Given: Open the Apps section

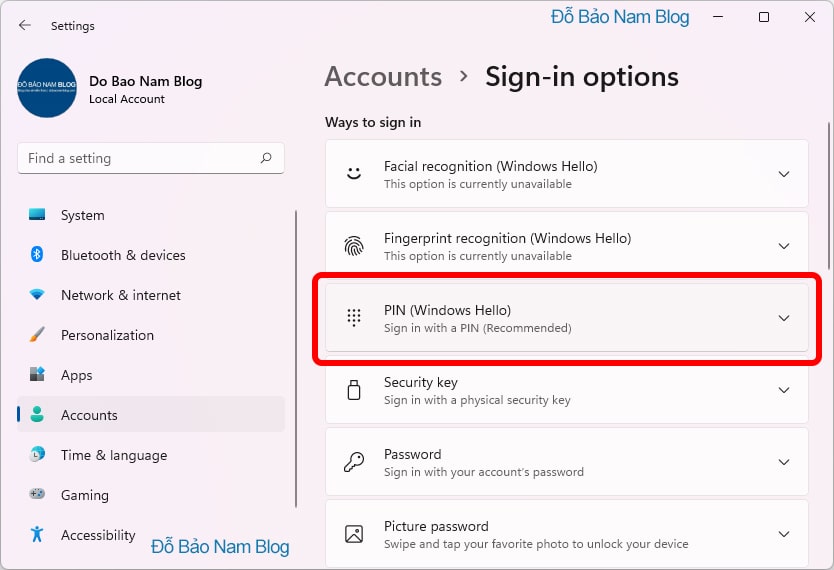Looking at the screenshot, I should point(77,375).
